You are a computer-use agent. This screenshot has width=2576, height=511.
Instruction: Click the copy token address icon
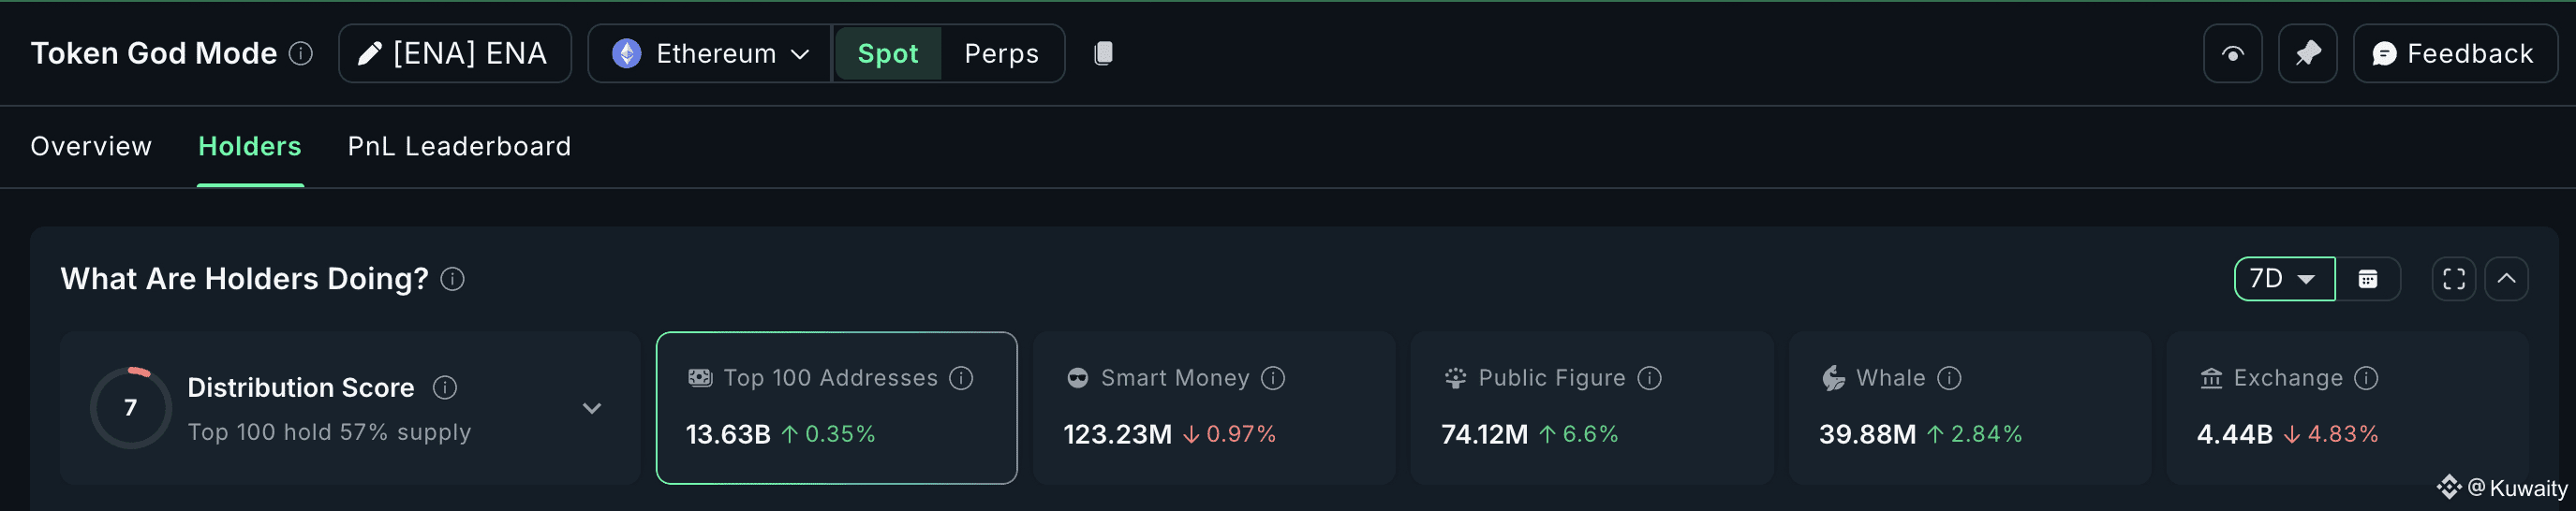tap(1103, 53)
